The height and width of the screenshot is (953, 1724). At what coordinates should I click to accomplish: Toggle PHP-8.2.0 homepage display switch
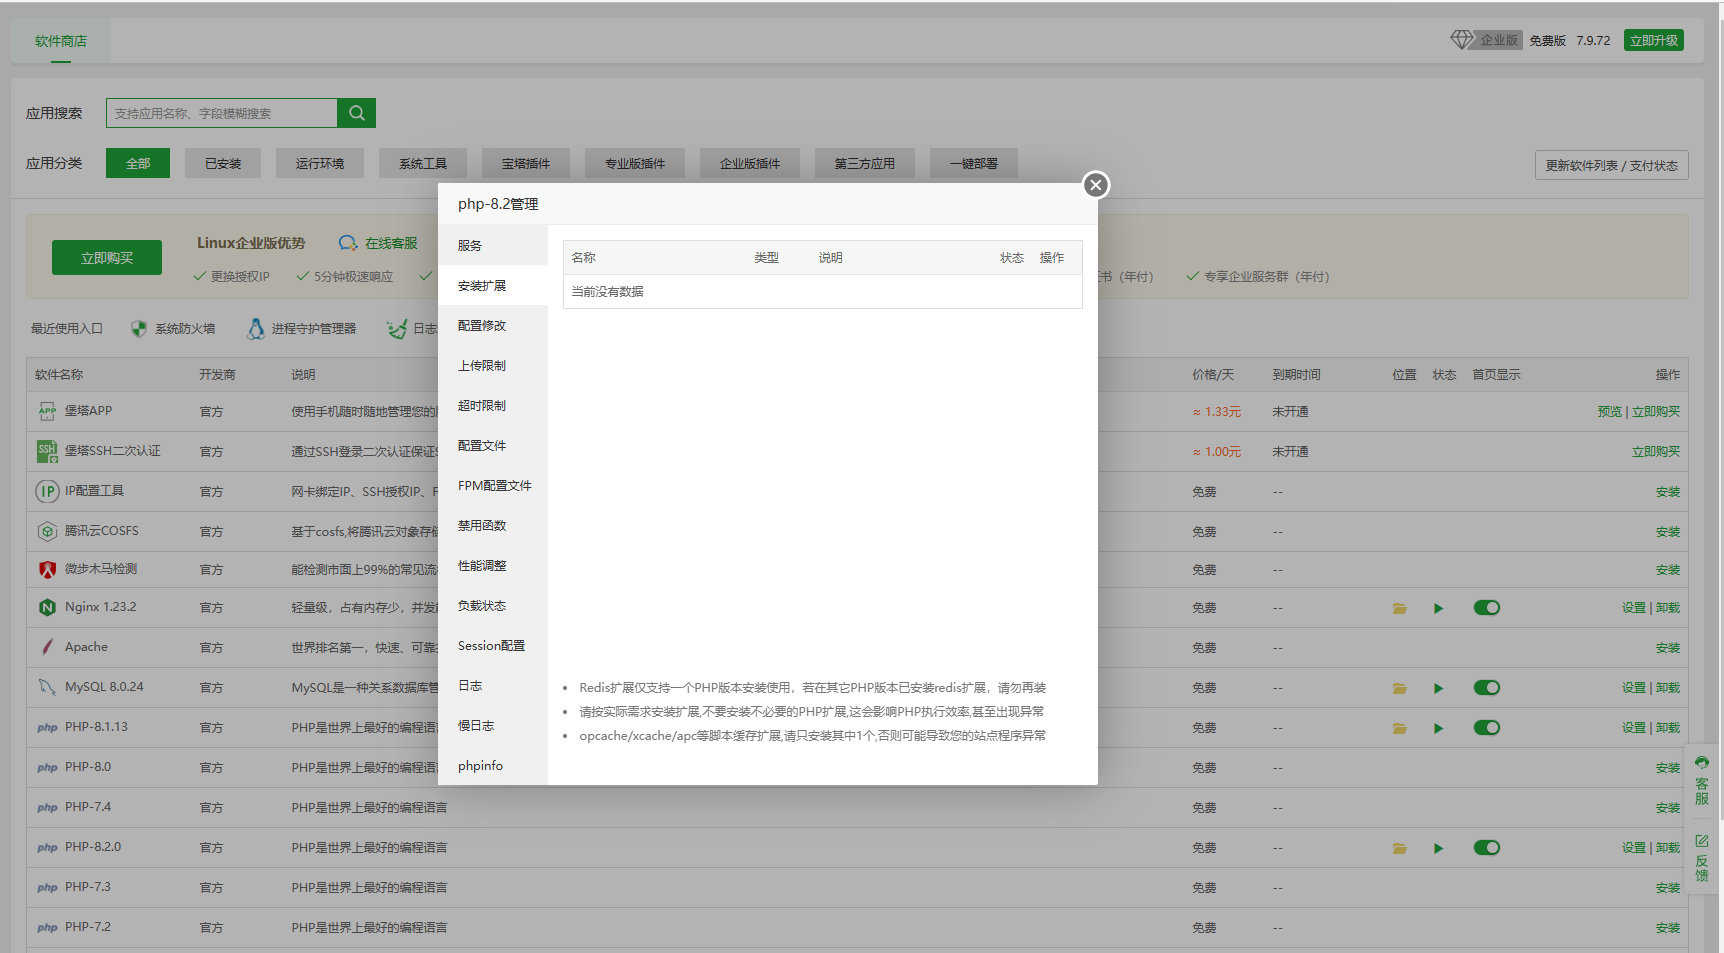1487,848
